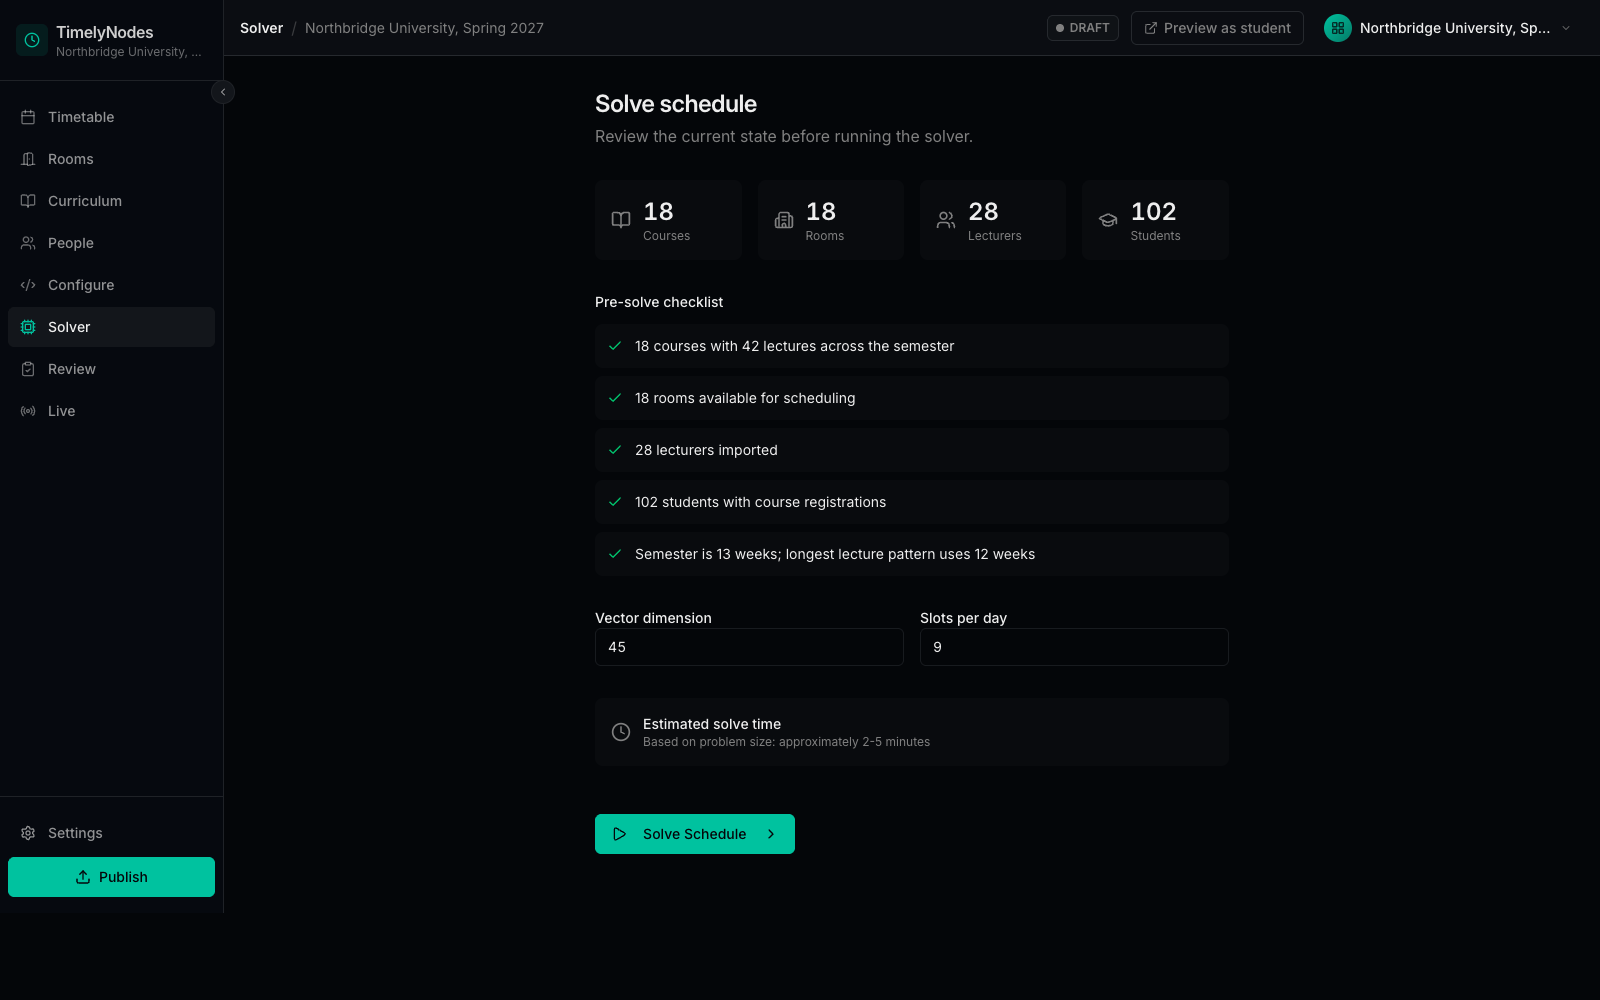Image resolution: width=1600 pixels, height=1000 pixels.
Task: Click the 102 students with course registrations row
Action: click(912, 502)
